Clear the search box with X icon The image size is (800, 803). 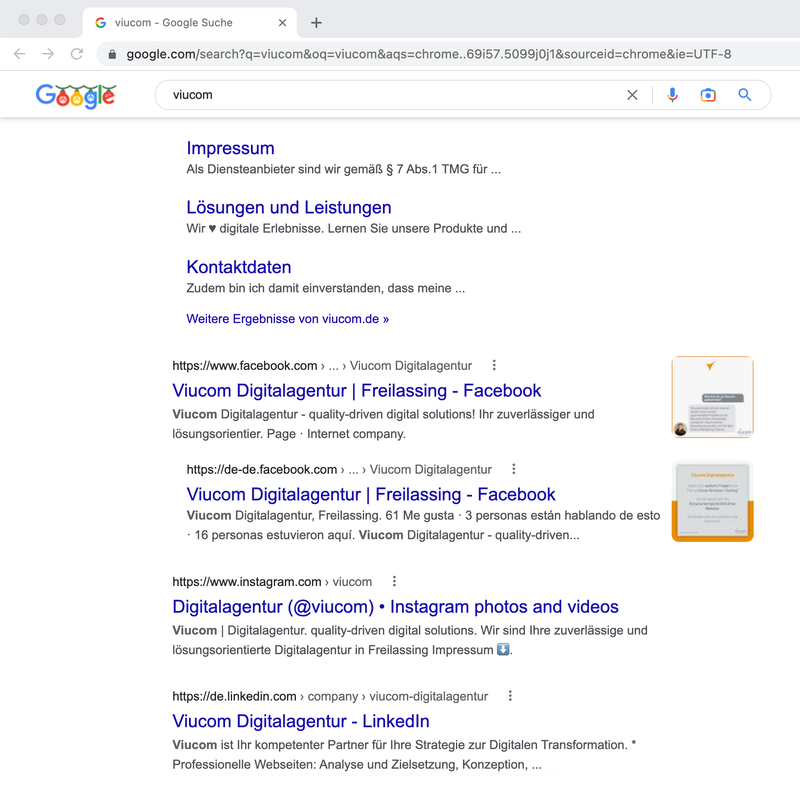632,95
